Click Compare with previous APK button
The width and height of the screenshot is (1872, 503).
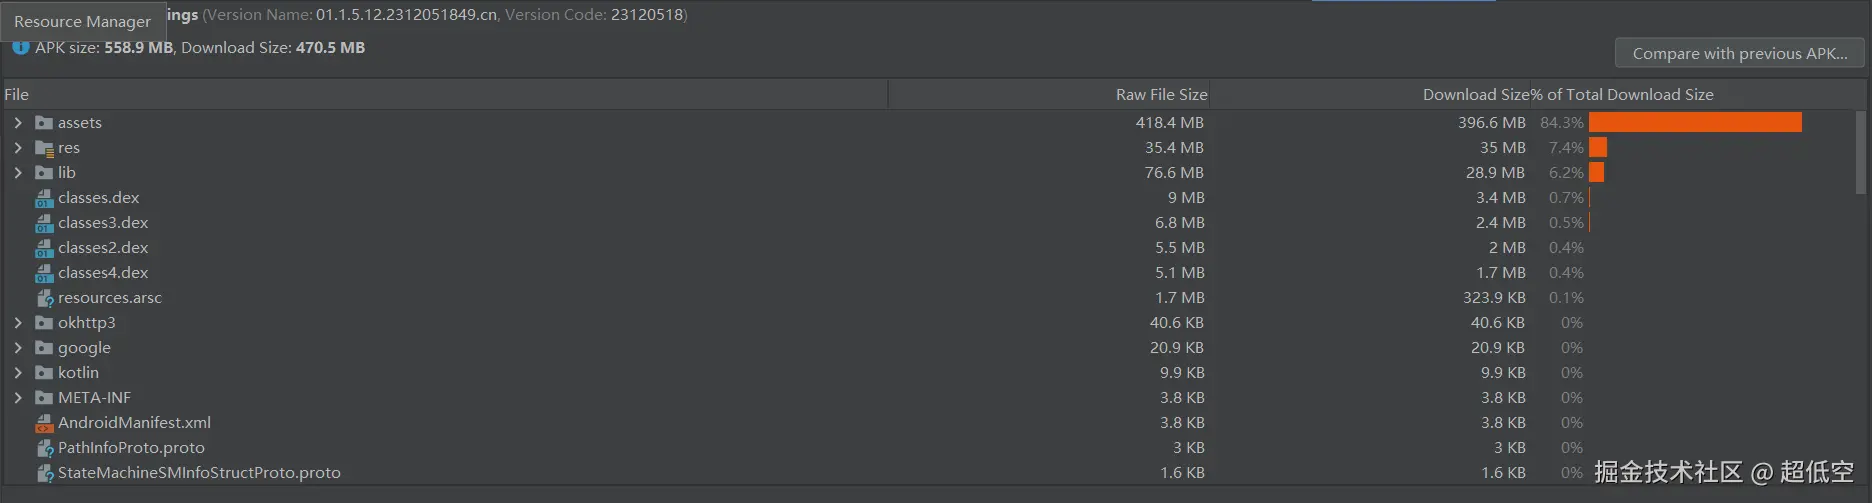tap(1739, 54)
